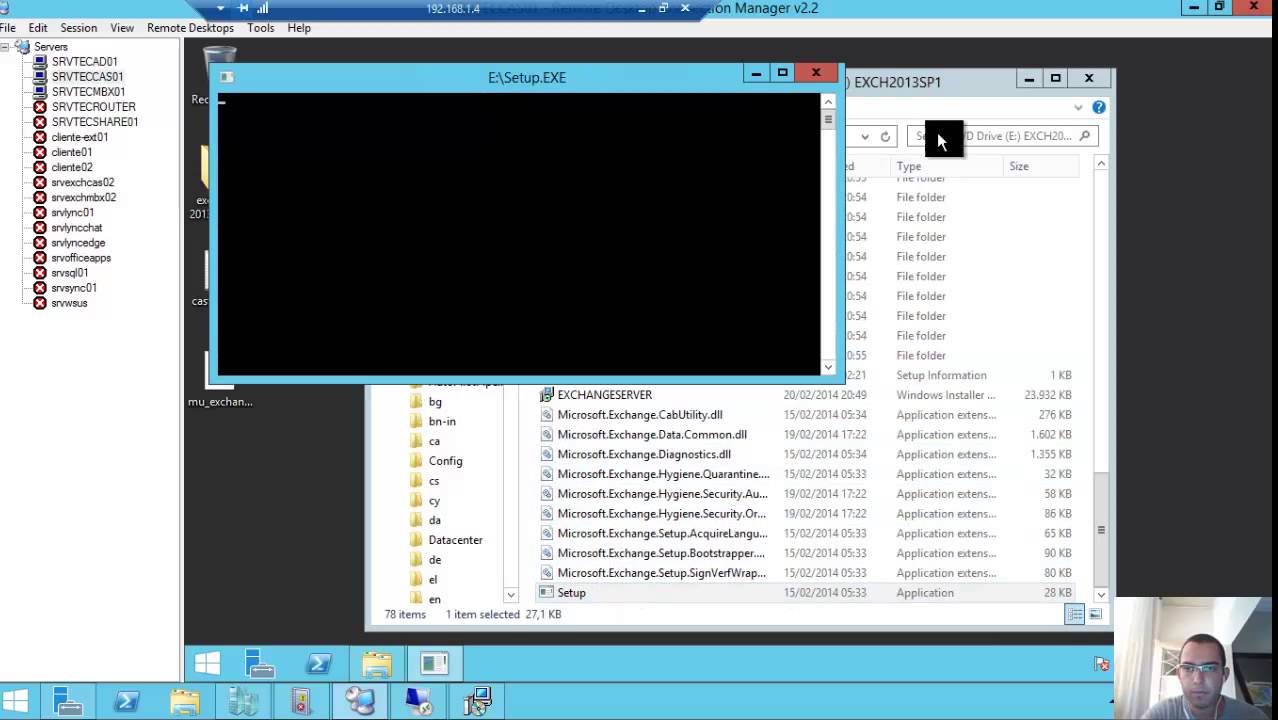
Task: Select the Setup.EXE console button on remote taskbar
Action: 434,664
